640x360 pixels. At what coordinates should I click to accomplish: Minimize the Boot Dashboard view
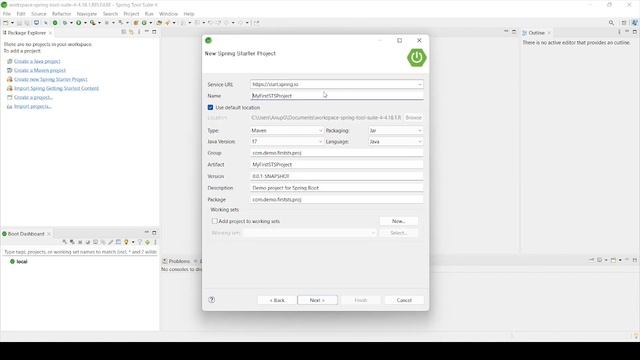pyautogui.click(x=147, y=232)
